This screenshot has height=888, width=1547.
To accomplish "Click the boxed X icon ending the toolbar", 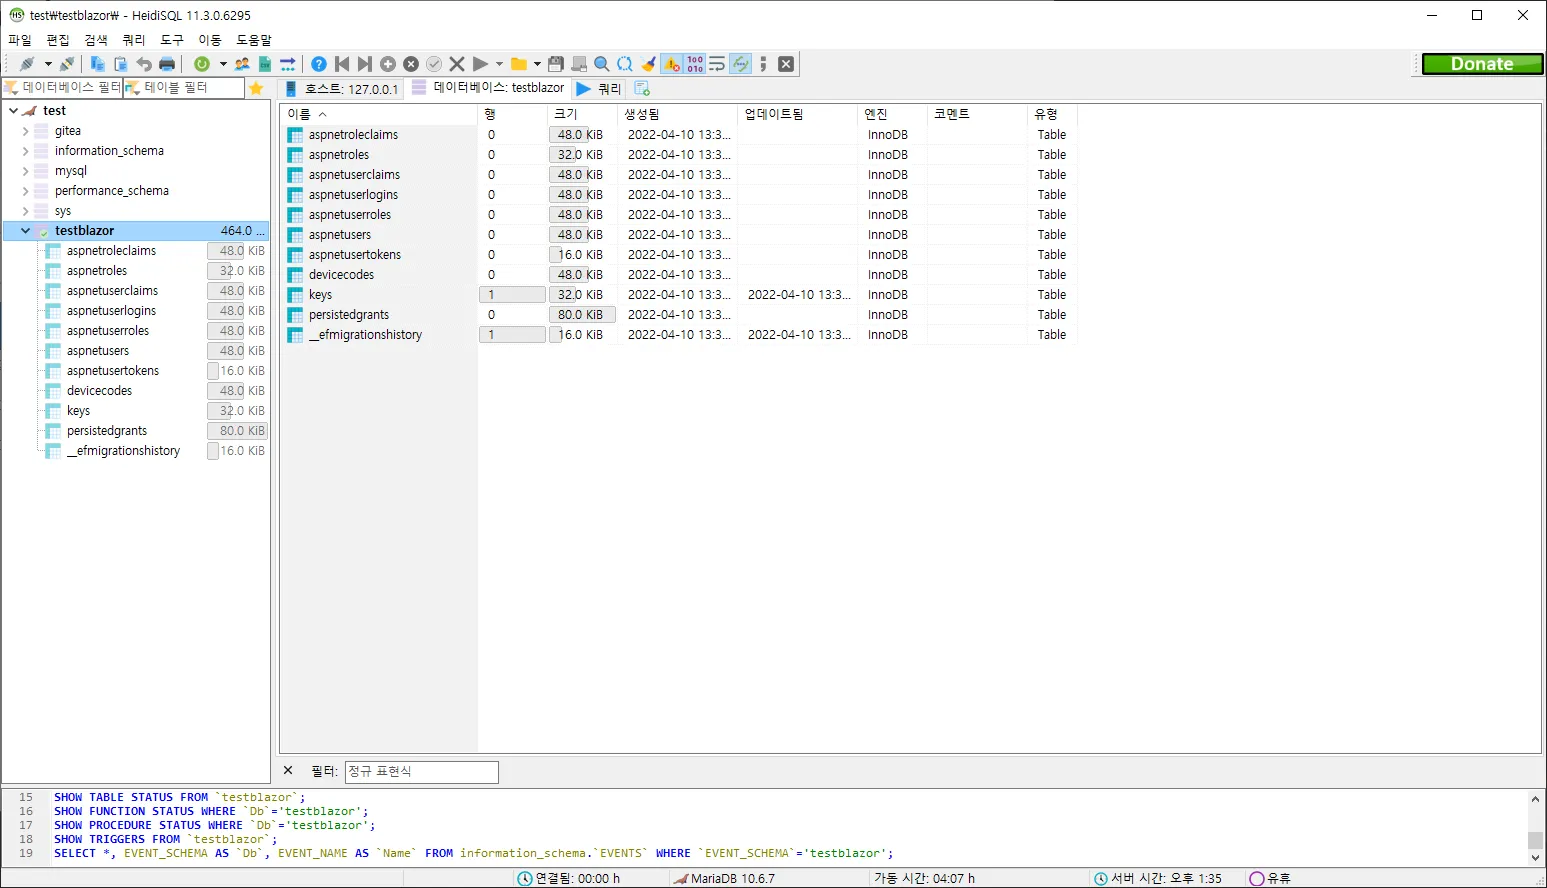I will coord(786,64).
